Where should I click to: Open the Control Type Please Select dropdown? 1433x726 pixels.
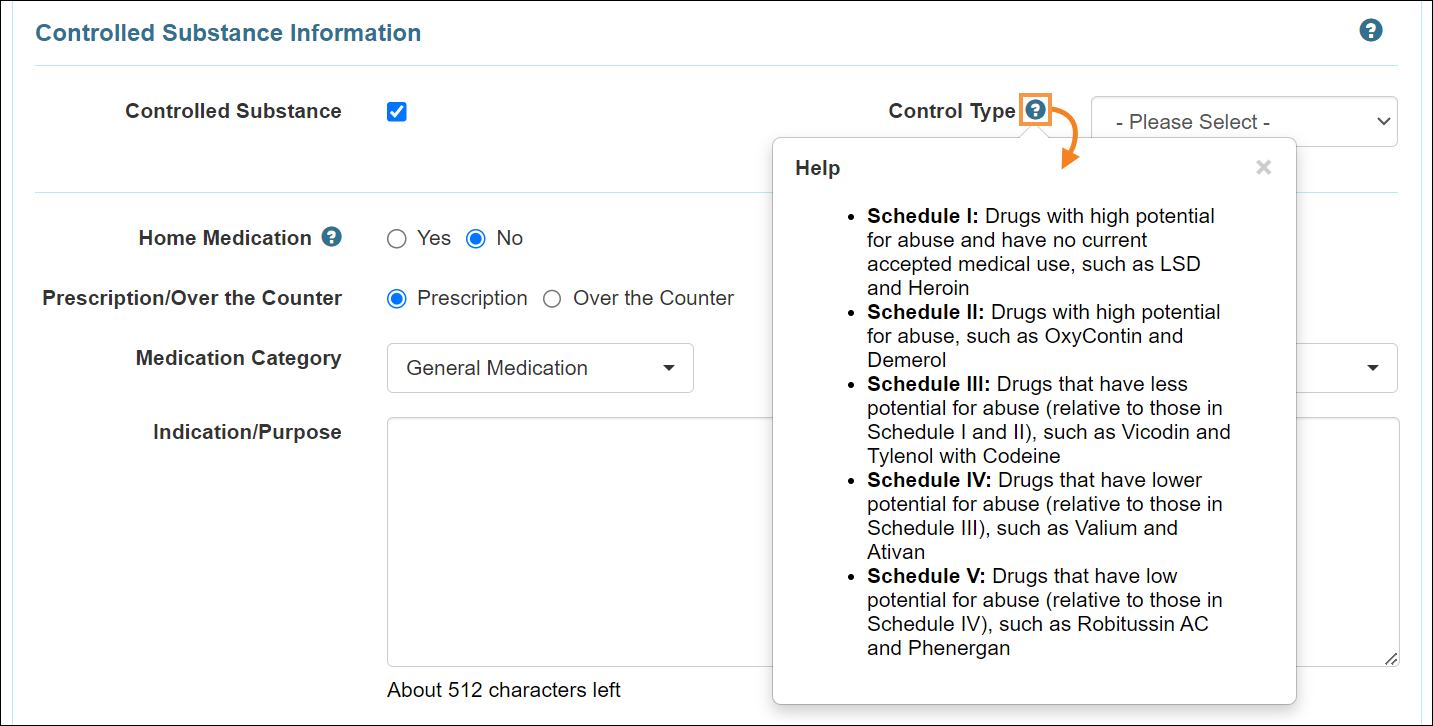point(1244,122)
